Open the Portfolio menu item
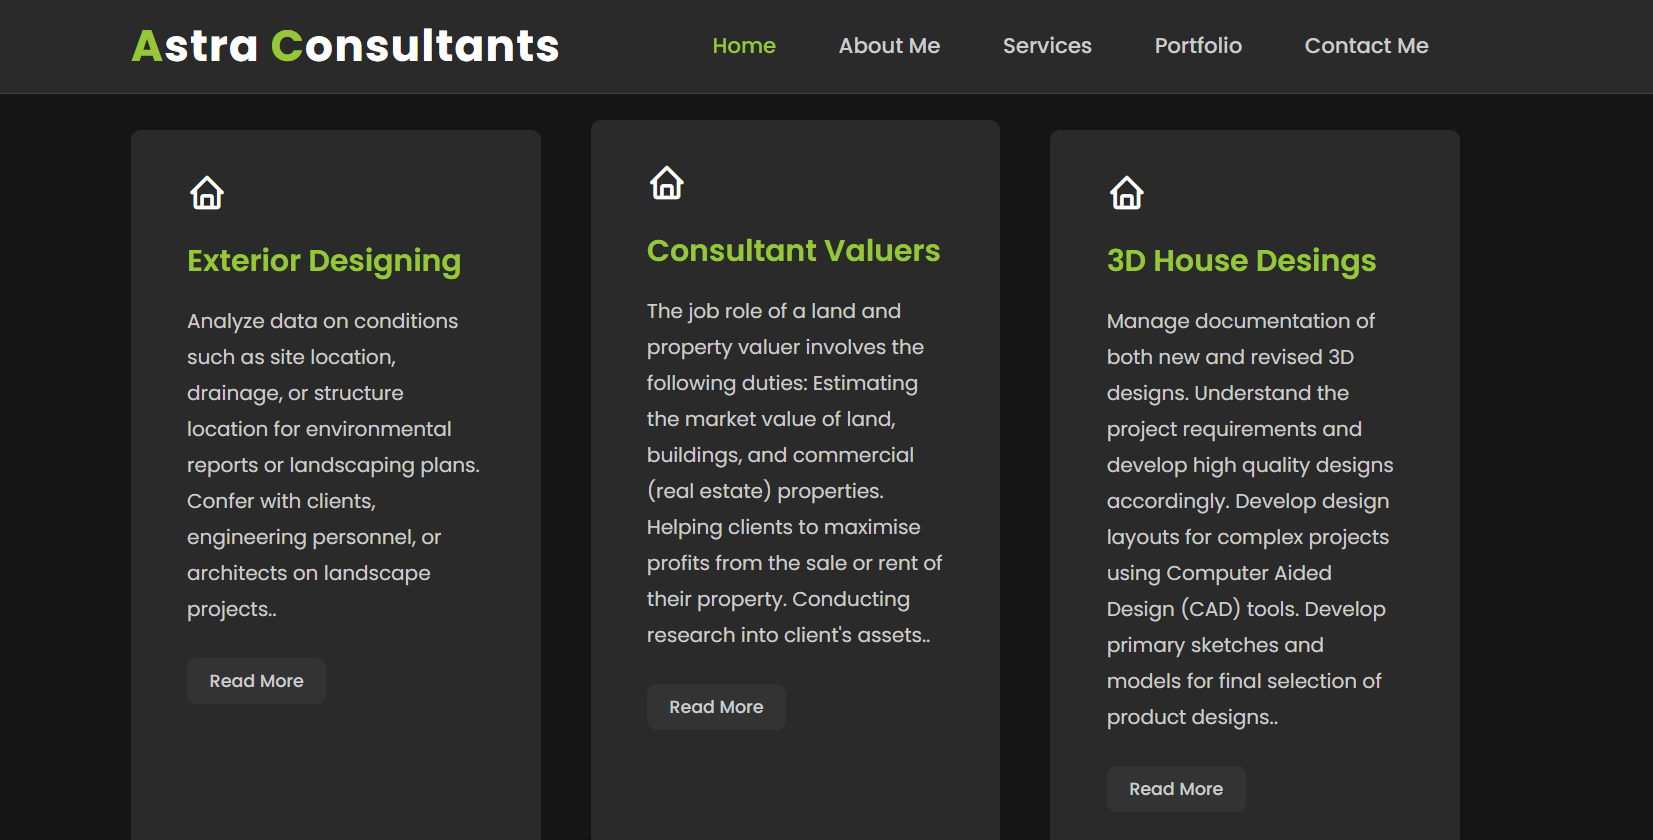Image resolution: width=1653 pixels, height=840 pixels. click(1198, 46)
